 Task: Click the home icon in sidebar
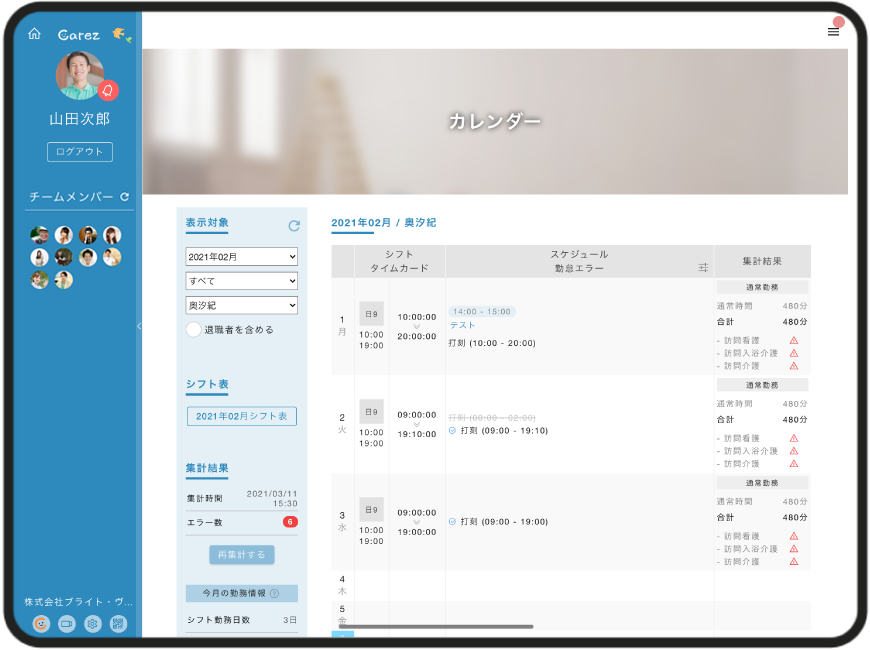point(34,34)
